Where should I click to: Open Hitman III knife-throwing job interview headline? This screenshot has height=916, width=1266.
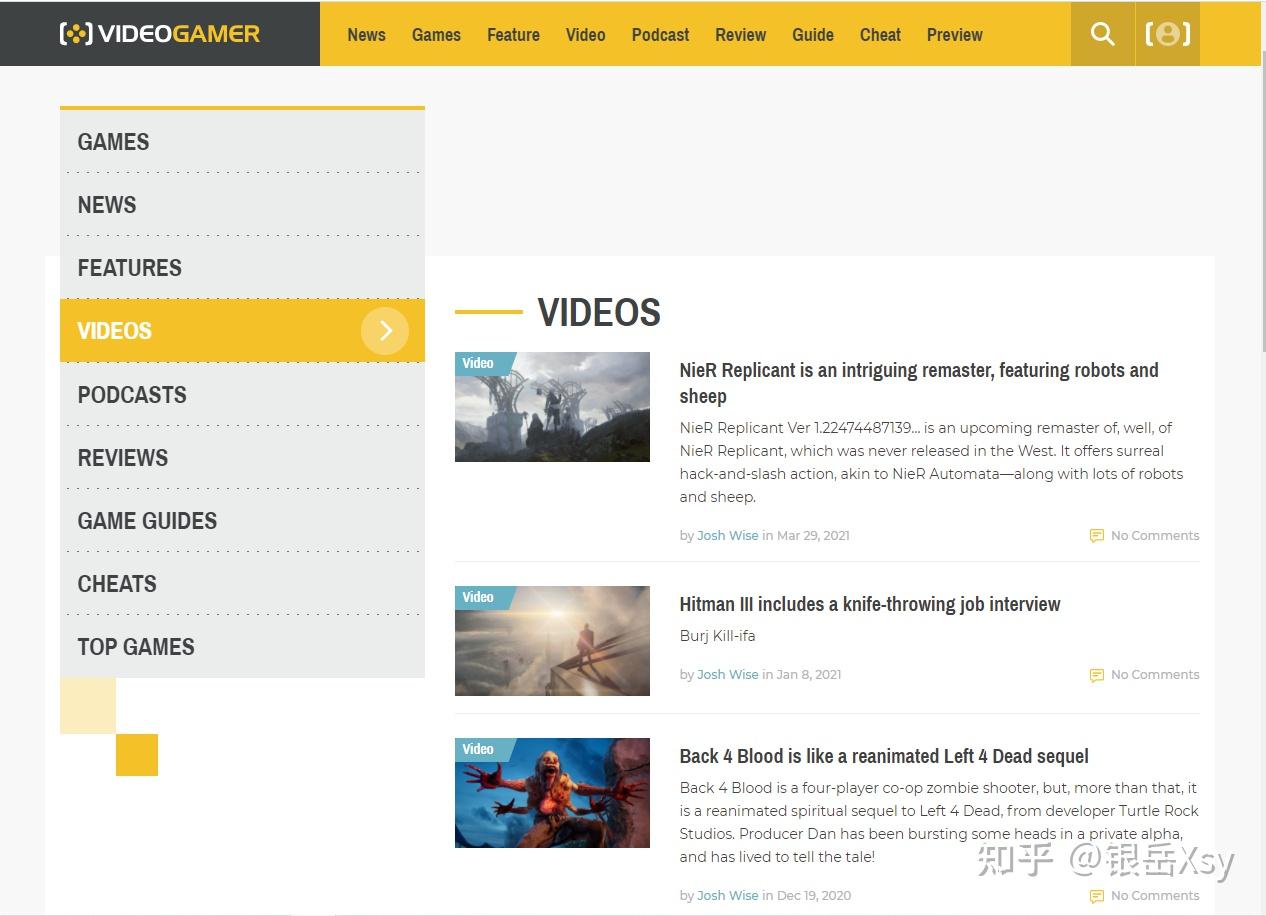[x=869, y=604]
